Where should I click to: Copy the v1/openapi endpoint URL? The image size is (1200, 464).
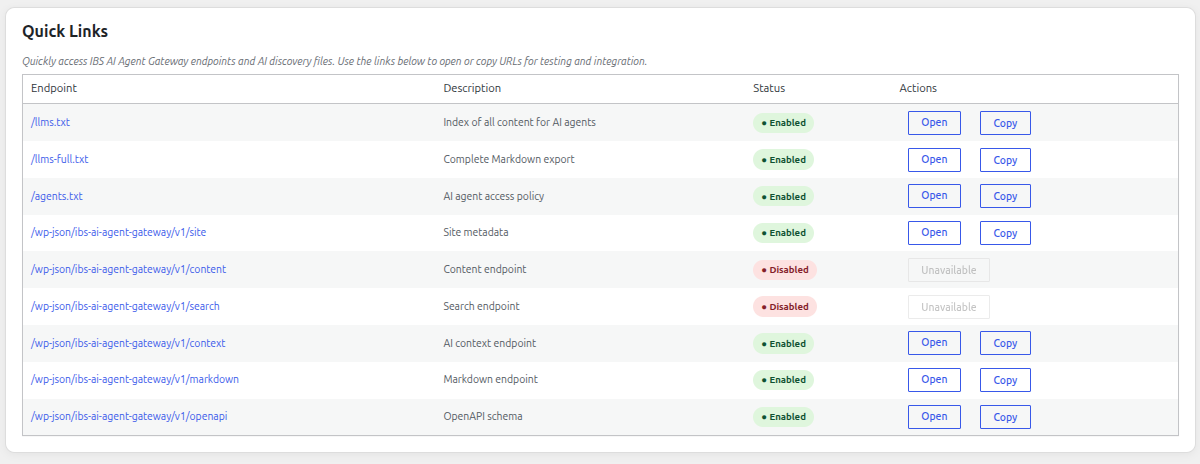[x=1005, y=417]
